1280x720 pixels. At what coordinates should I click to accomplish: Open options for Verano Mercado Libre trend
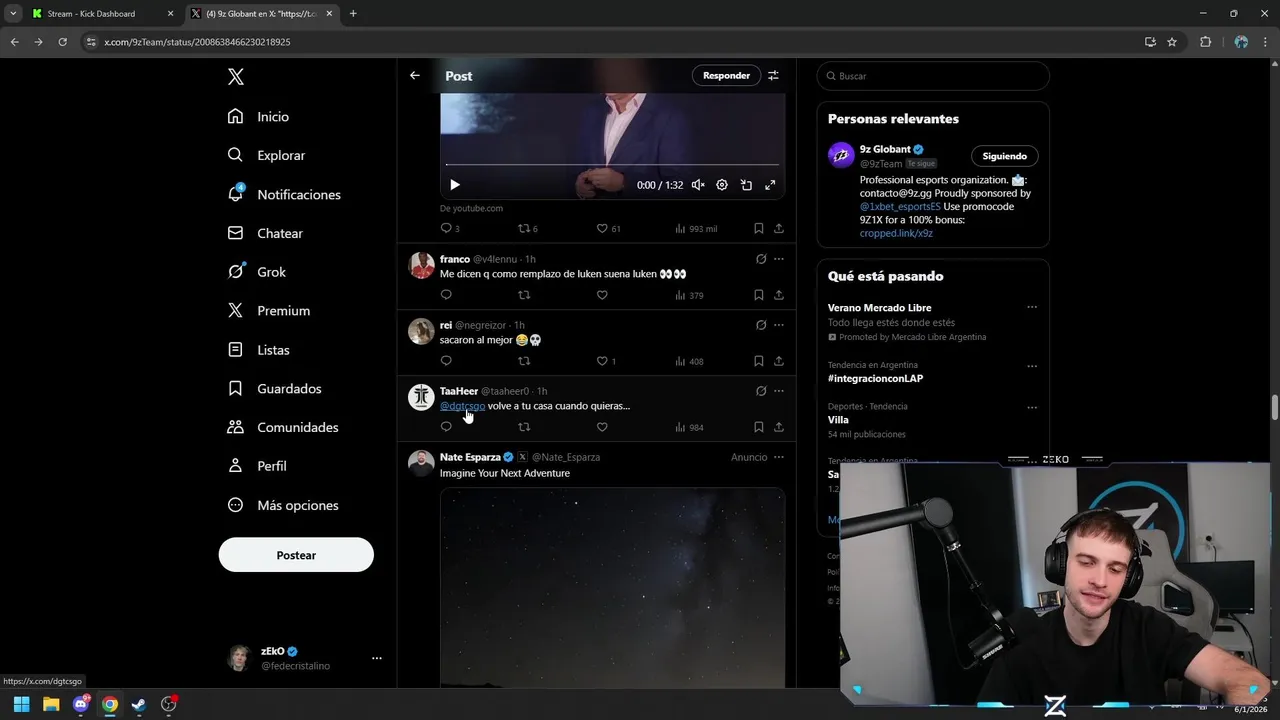click(1032, 307)
